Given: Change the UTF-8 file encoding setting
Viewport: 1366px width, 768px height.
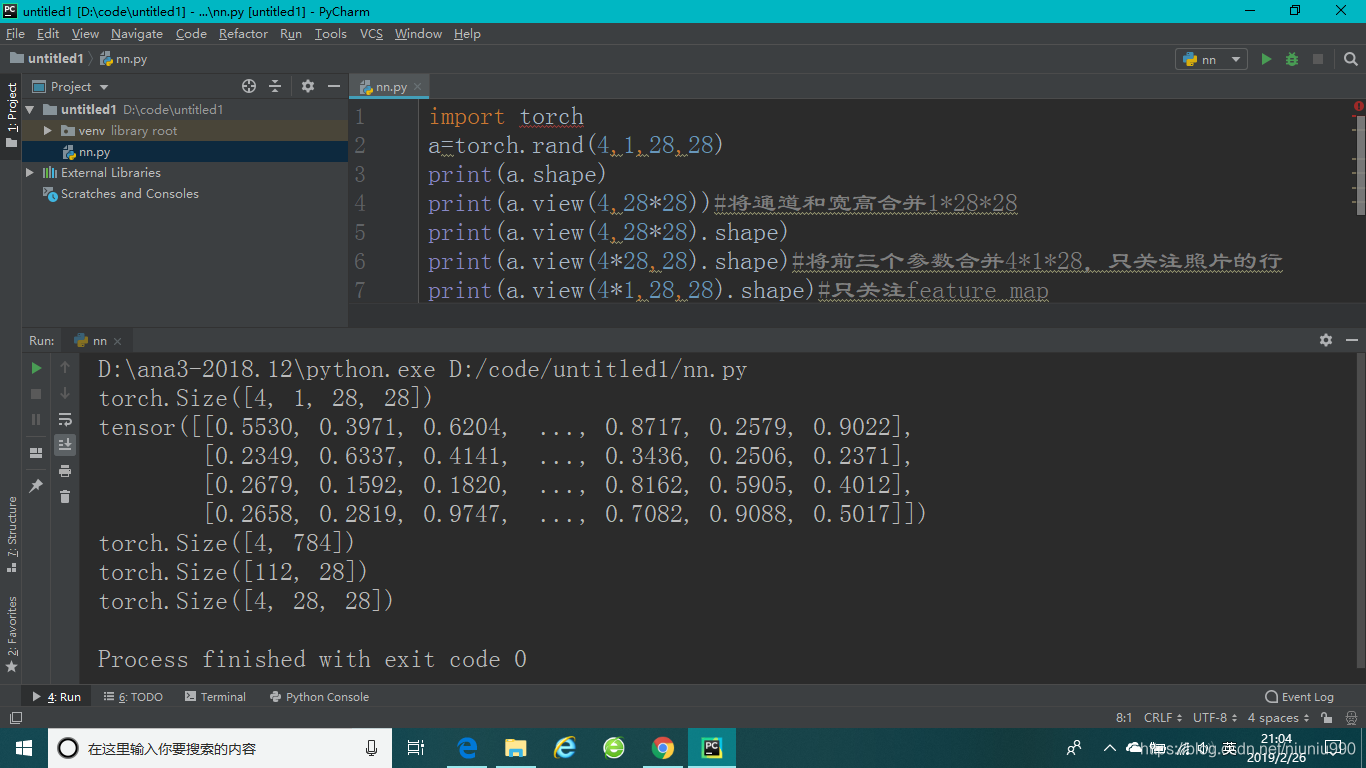Looking at the screenshot, I should pos(1215,718).
